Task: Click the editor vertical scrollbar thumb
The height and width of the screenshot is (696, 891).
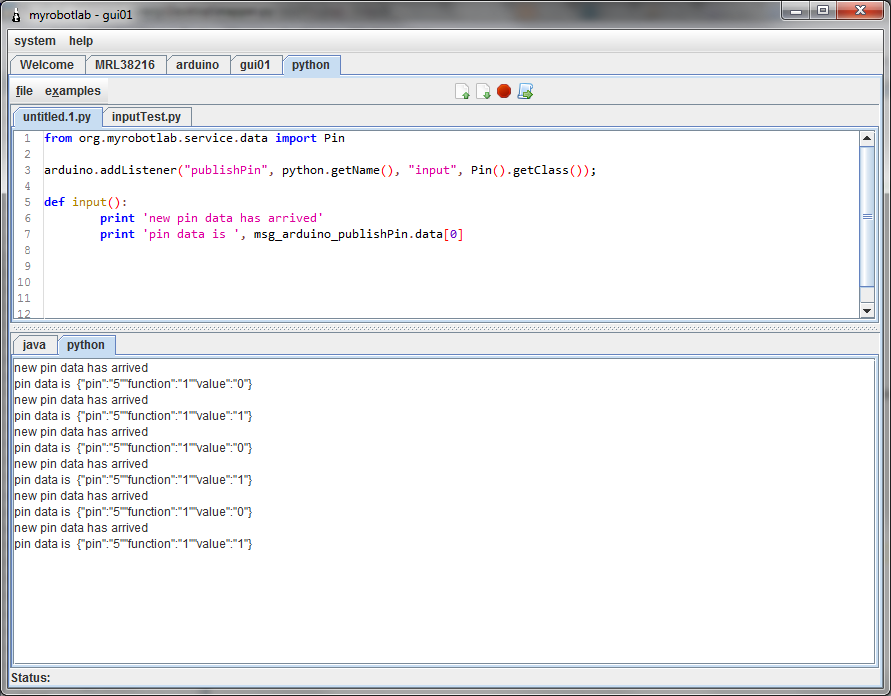Action: [867, 216]
